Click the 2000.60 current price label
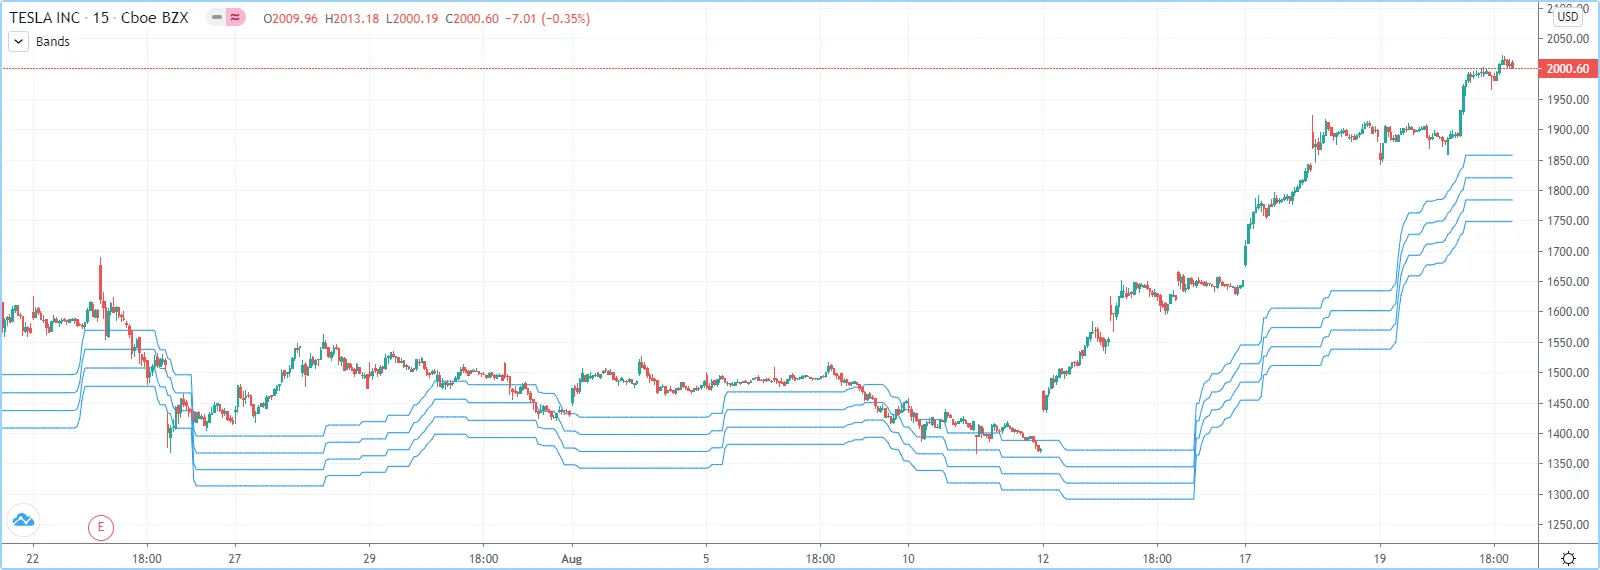Image resolution: width=1600 pixels, height=570 pixels. [1567, 69]
